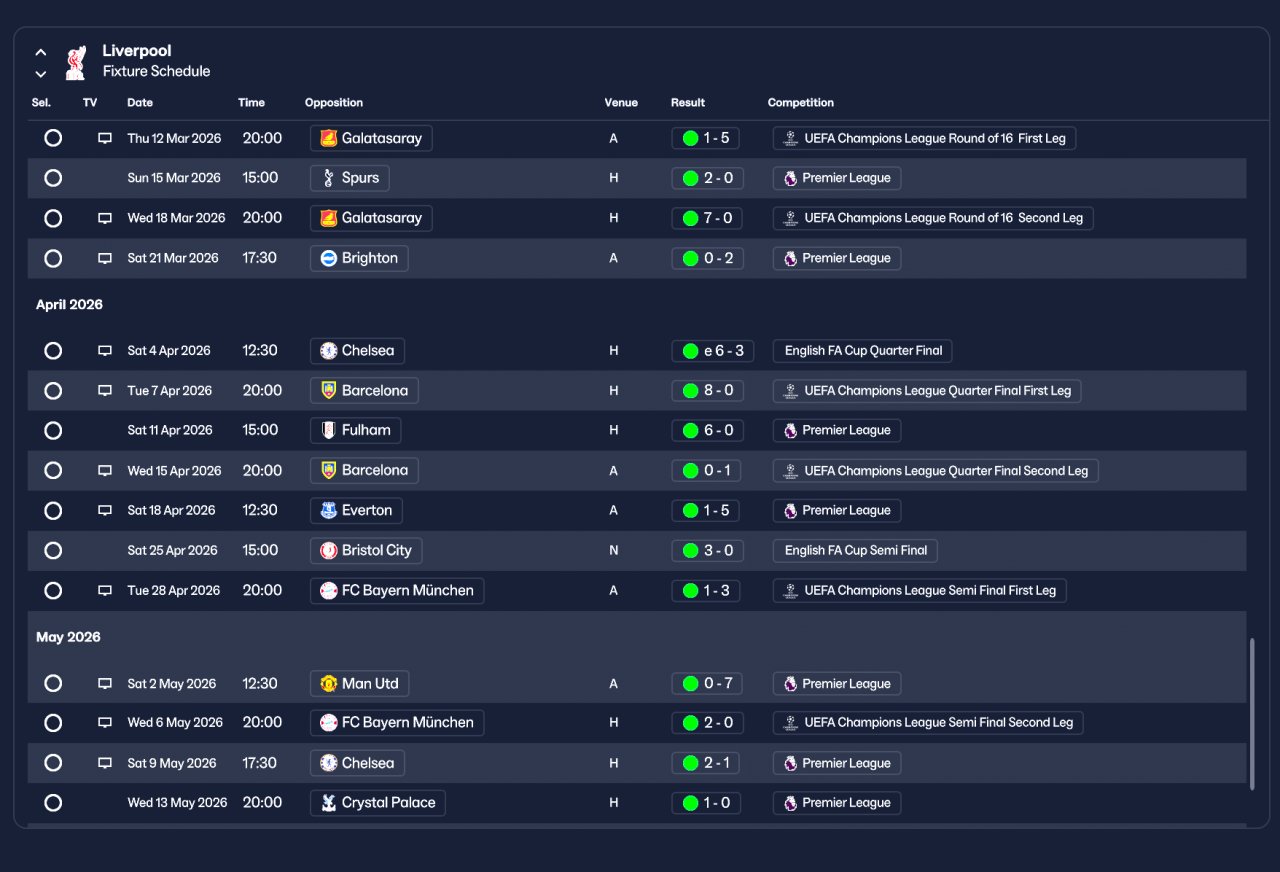1280x872 pixels.
Task: Click Champions League logo for Quarter Final First Leg
Action: coord(791,391)
